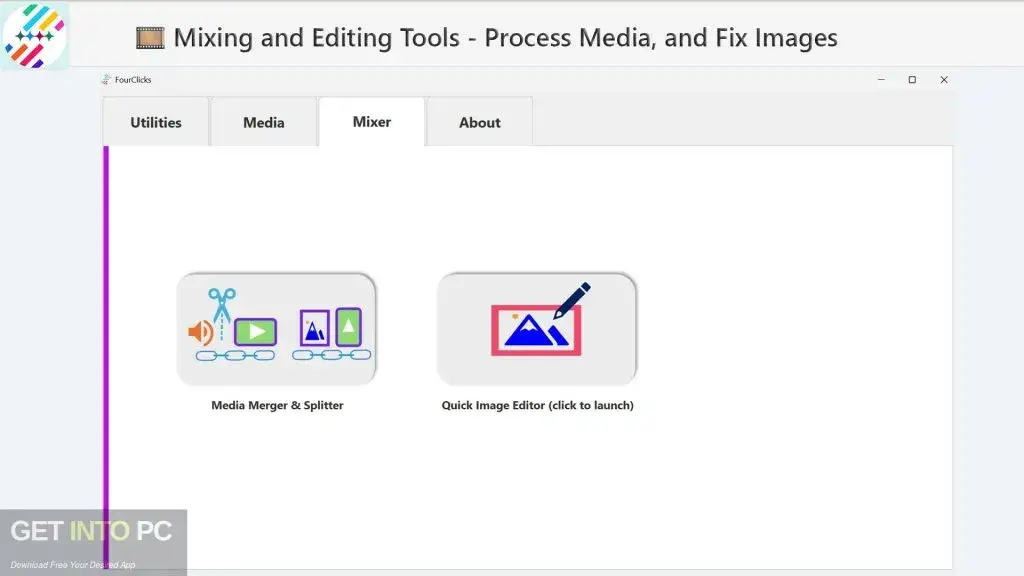
Task: Click the film strip icon in the heading
Action: pyautogui.click(x=150, y=39)
